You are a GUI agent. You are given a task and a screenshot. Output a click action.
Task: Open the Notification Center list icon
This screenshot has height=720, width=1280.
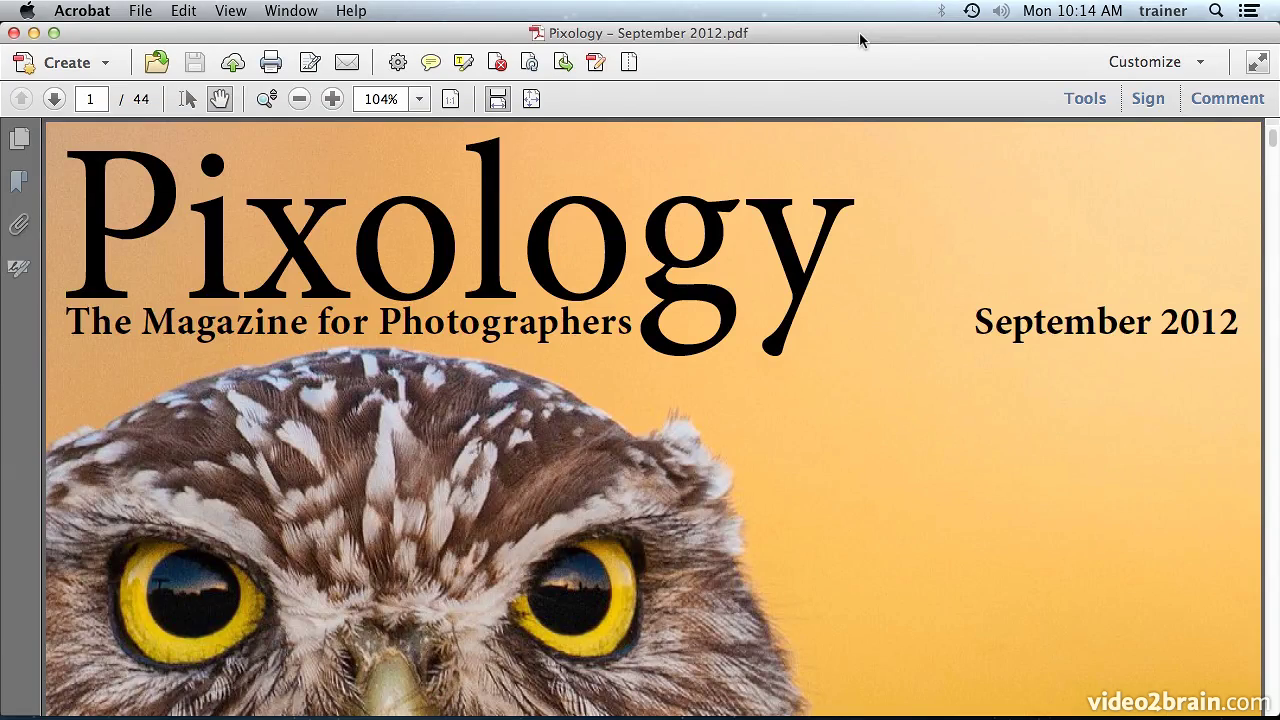tap(1248, 11)
